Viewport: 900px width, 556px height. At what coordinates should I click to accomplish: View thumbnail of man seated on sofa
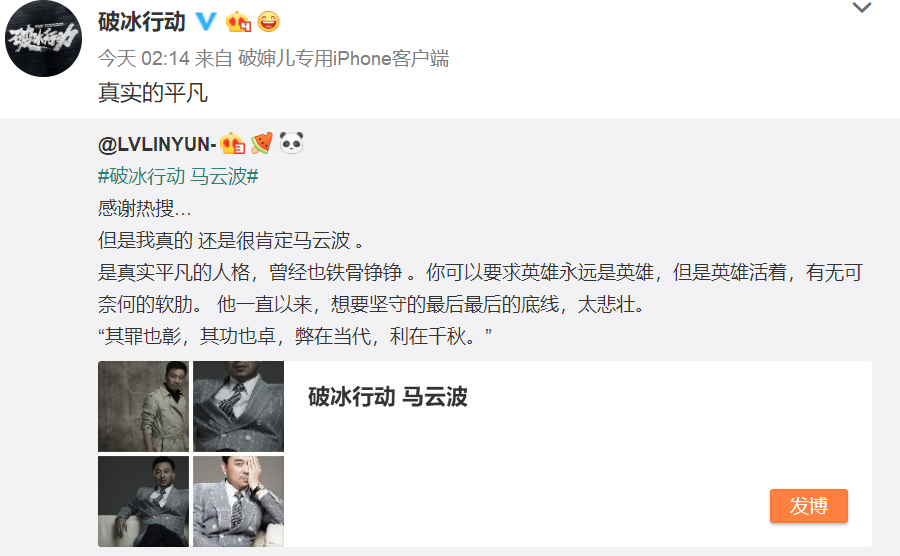[143, 501]
